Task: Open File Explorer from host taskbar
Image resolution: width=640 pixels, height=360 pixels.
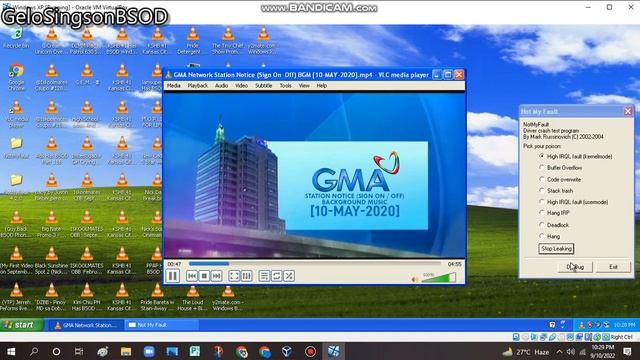Action: 126,351
